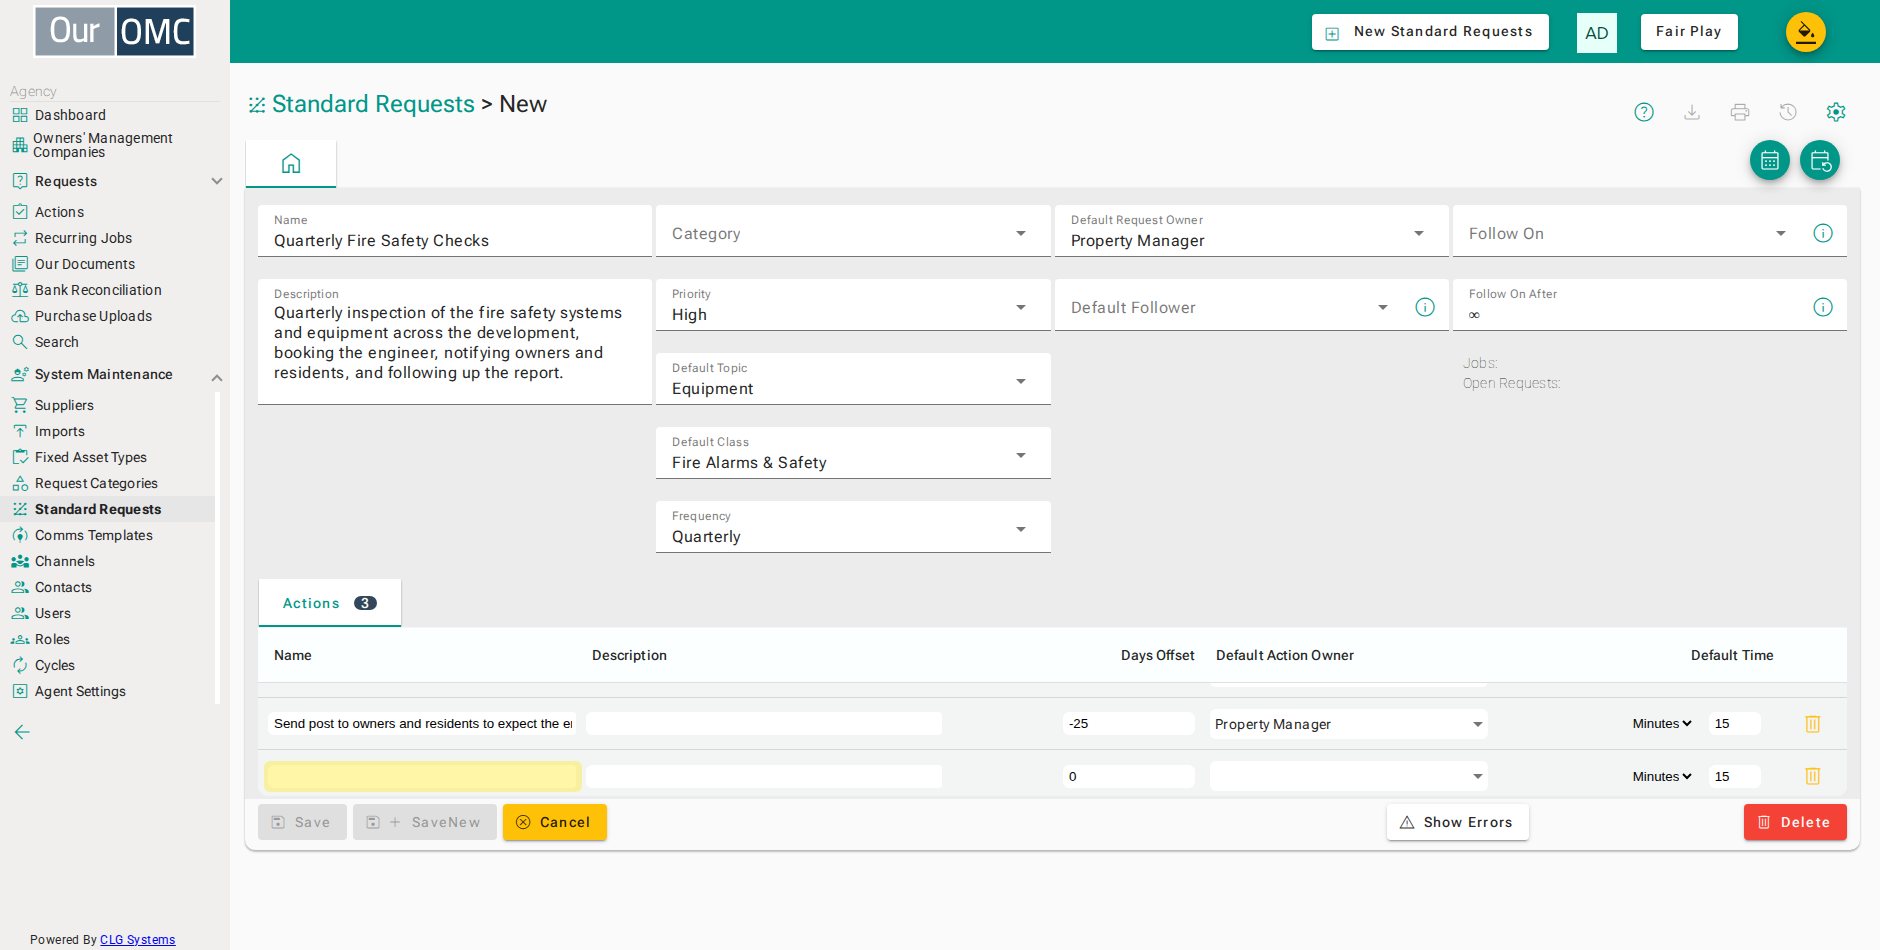Click the highlighted empty action Name field
Screen dimensions: 1880x950
[x=422, y=776]
